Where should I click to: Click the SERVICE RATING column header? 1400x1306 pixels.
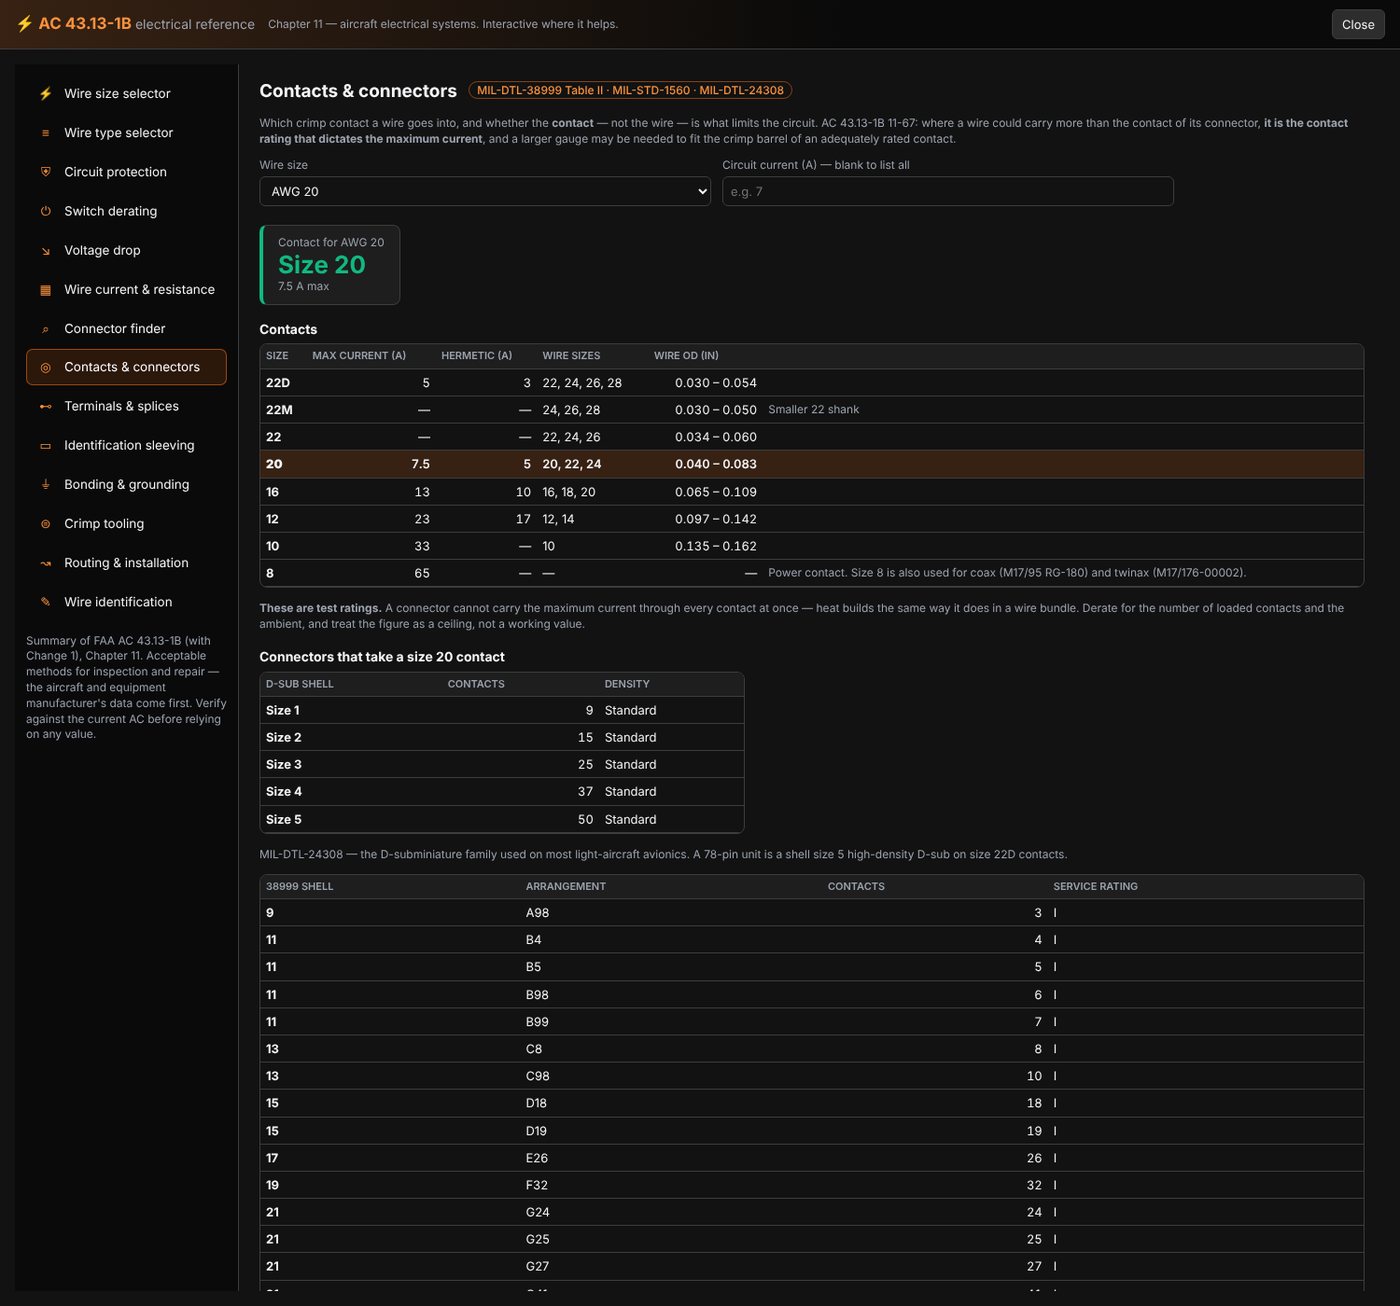(1095, 886)
